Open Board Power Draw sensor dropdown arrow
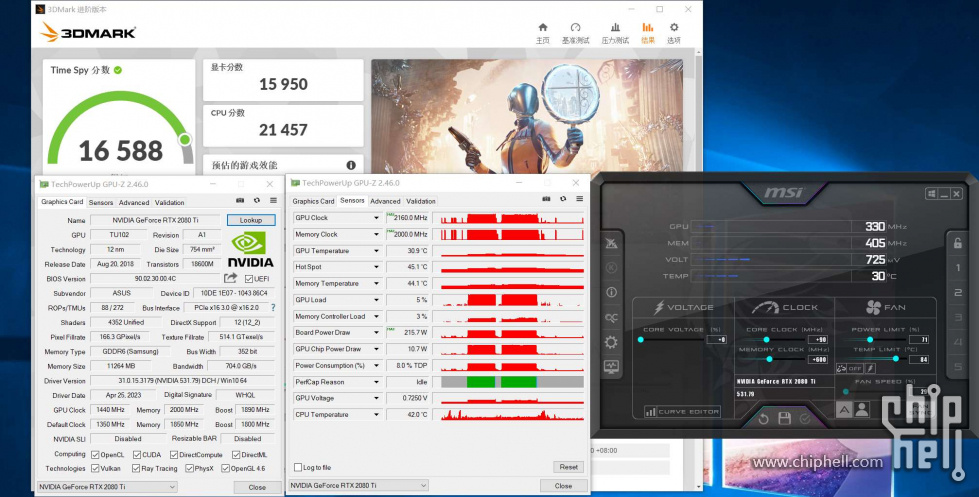This screenshot has height=497, width=979. click(x=376, y=333)
